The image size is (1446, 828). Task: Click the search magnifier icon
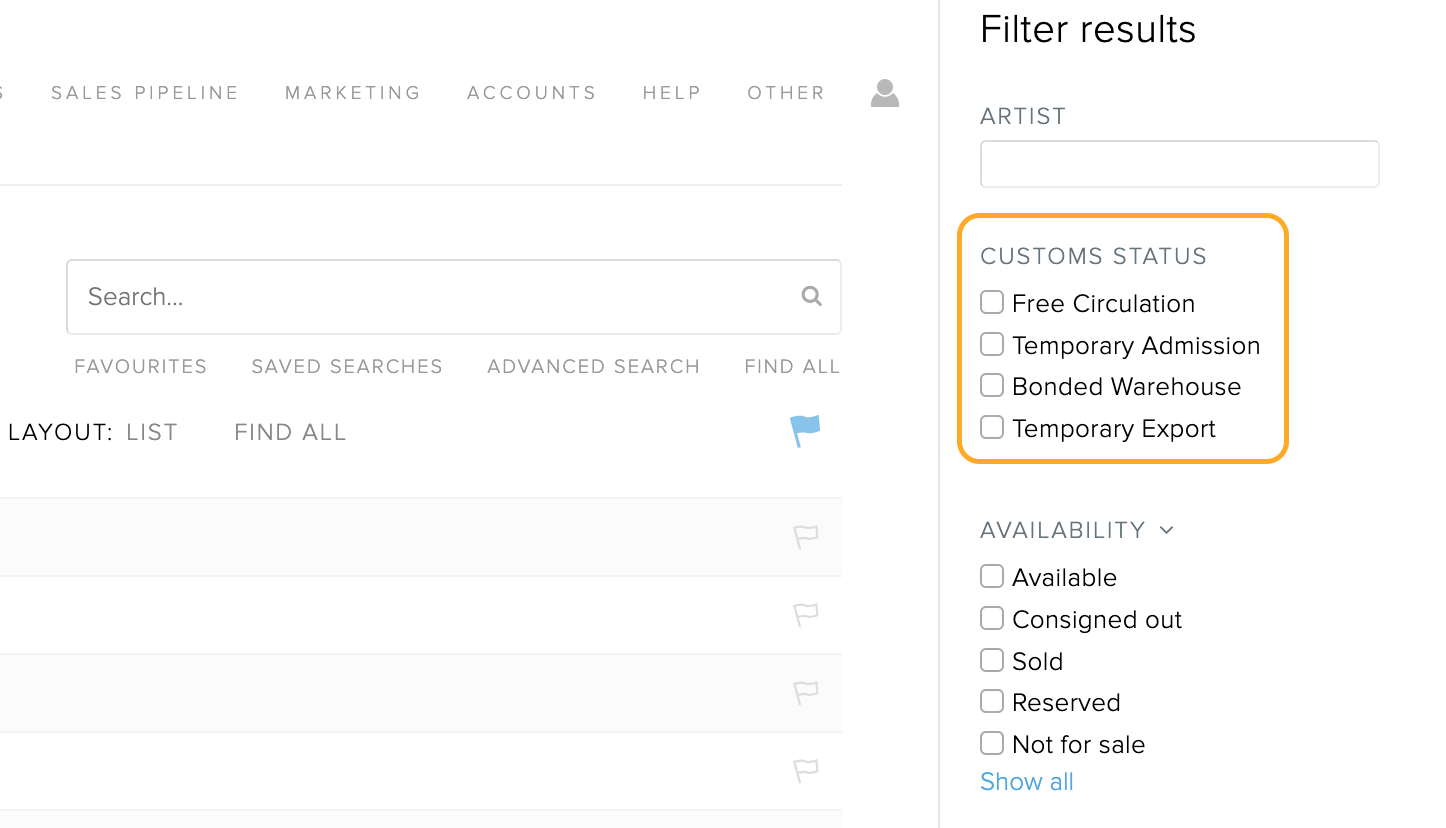[x=812, y=296]
